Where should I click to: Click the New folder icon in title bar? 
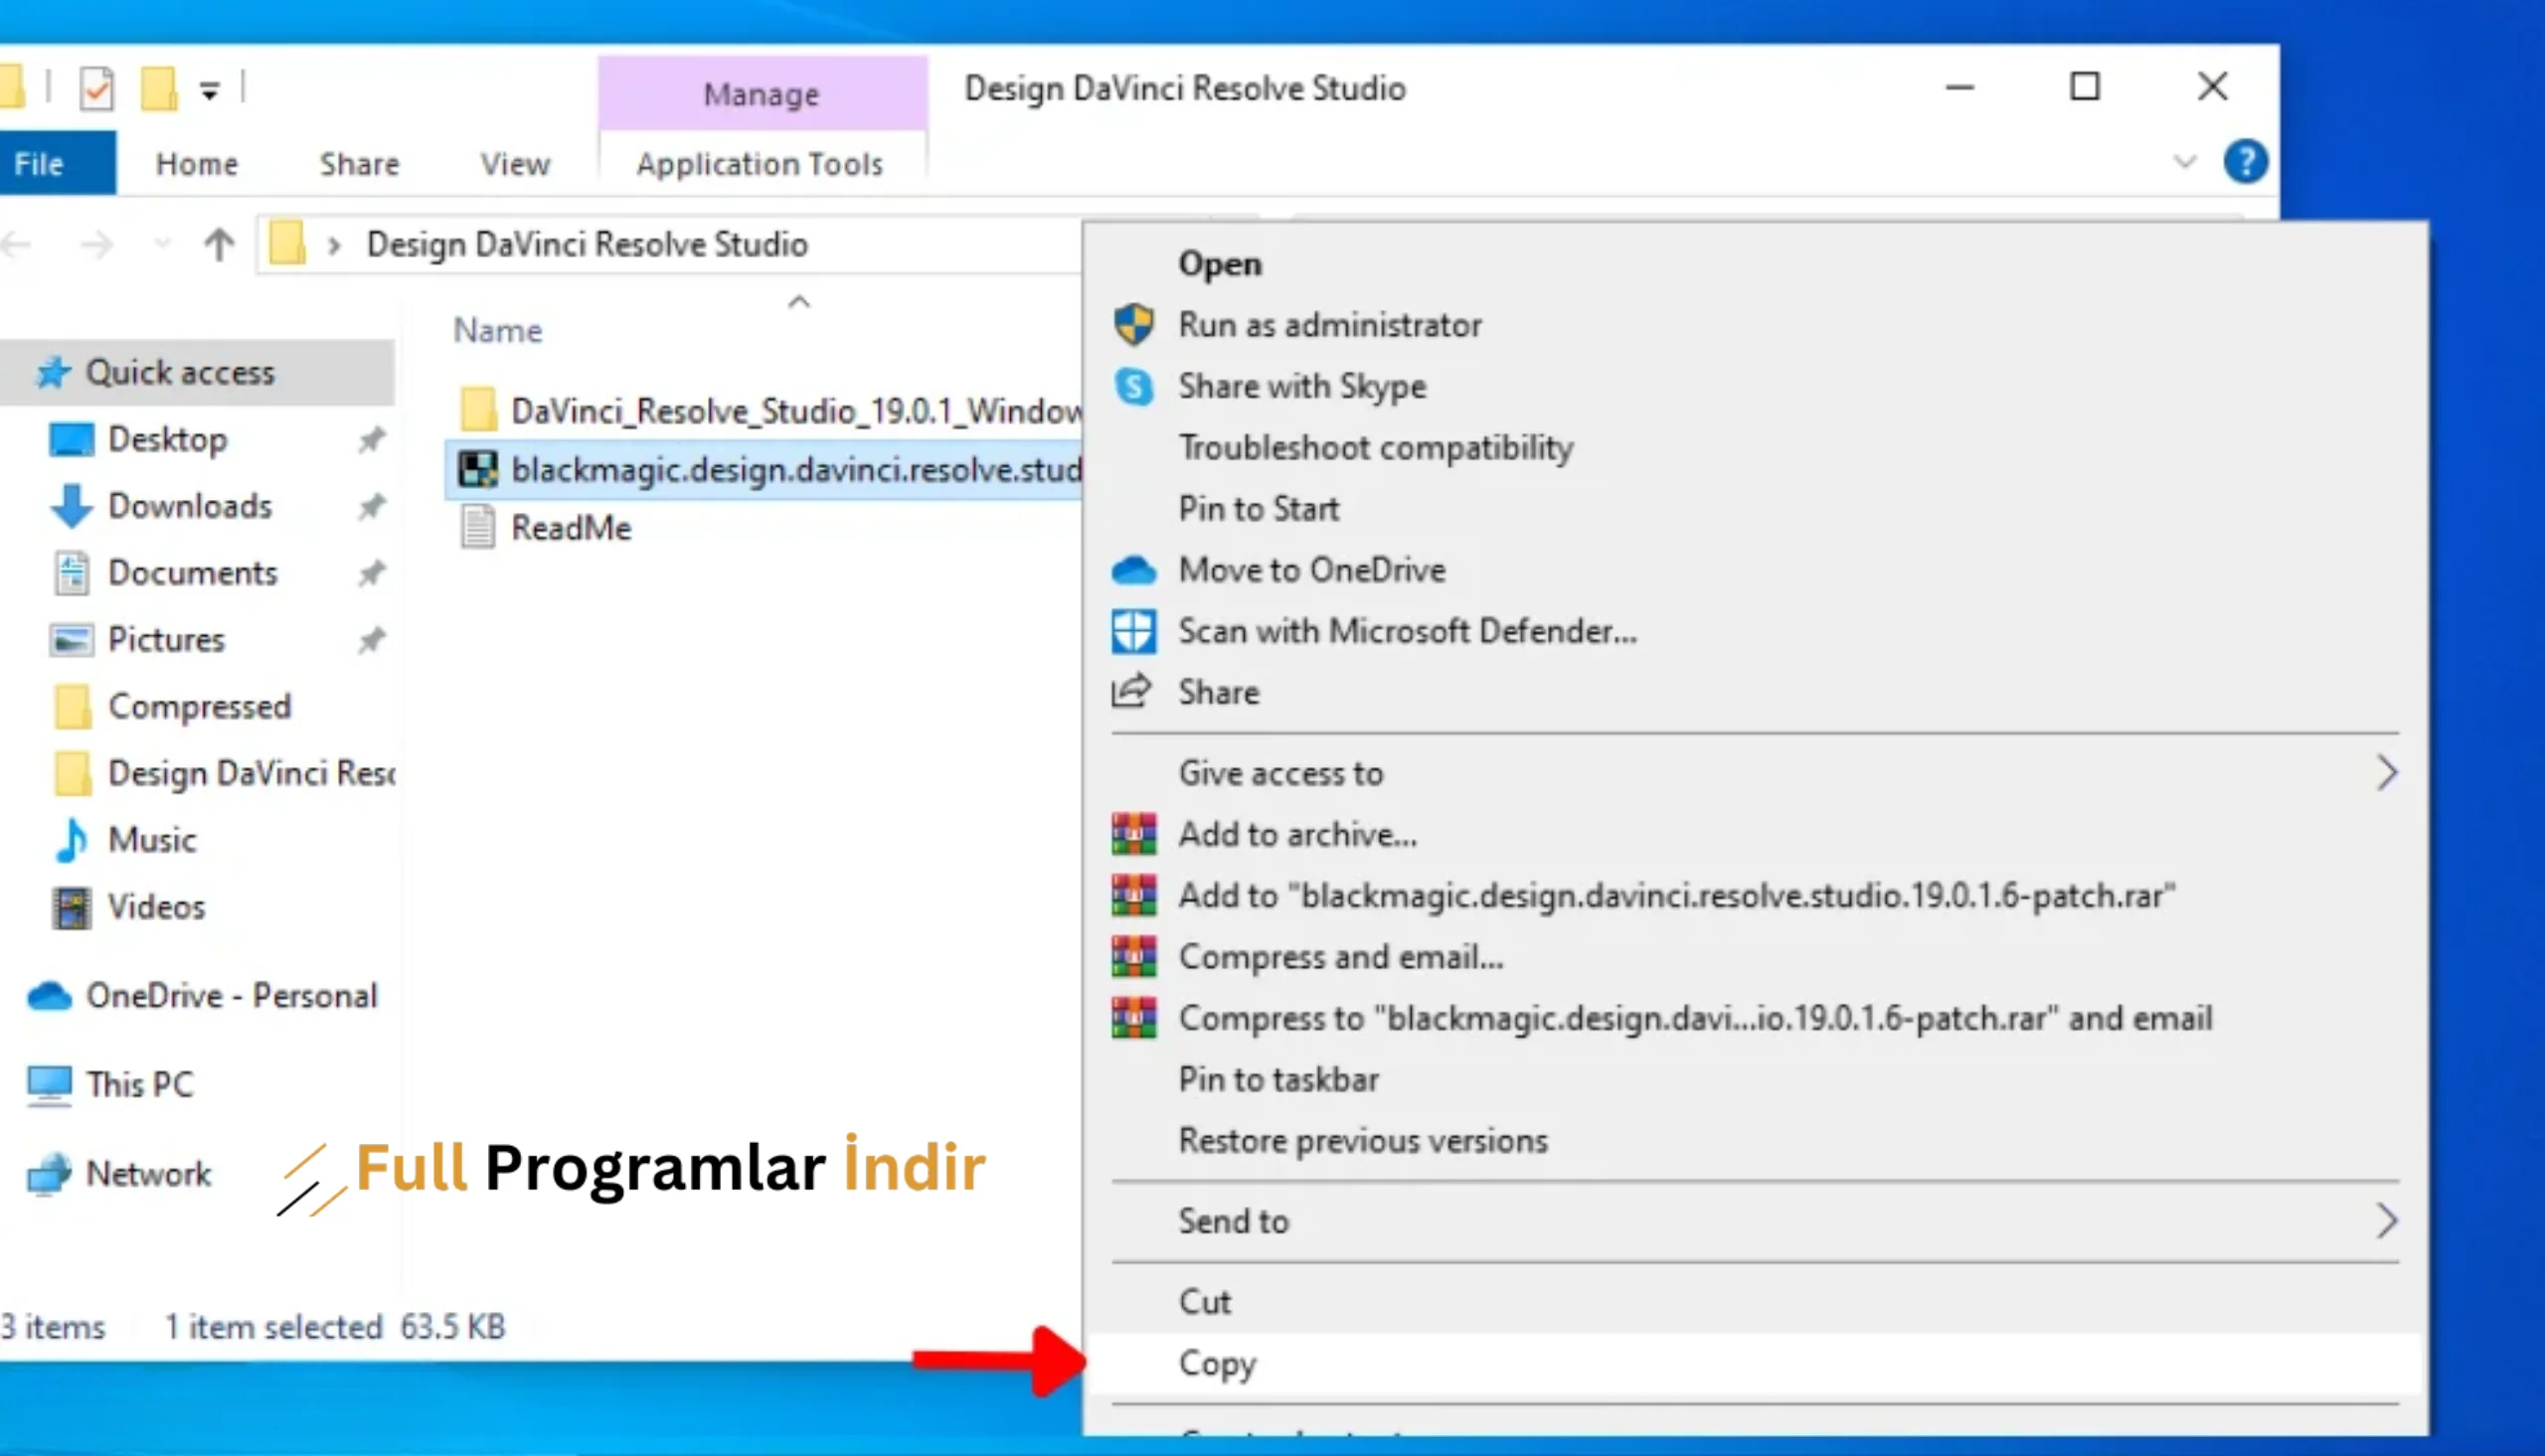pyautogui.click(x=158, y=89)
